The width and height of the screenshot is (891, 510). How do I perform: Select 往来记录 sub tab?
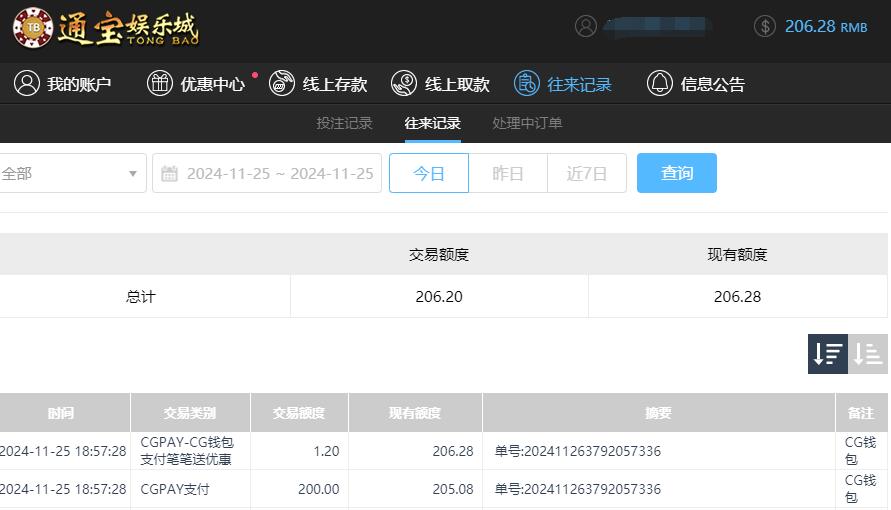[x=432, y=123]
